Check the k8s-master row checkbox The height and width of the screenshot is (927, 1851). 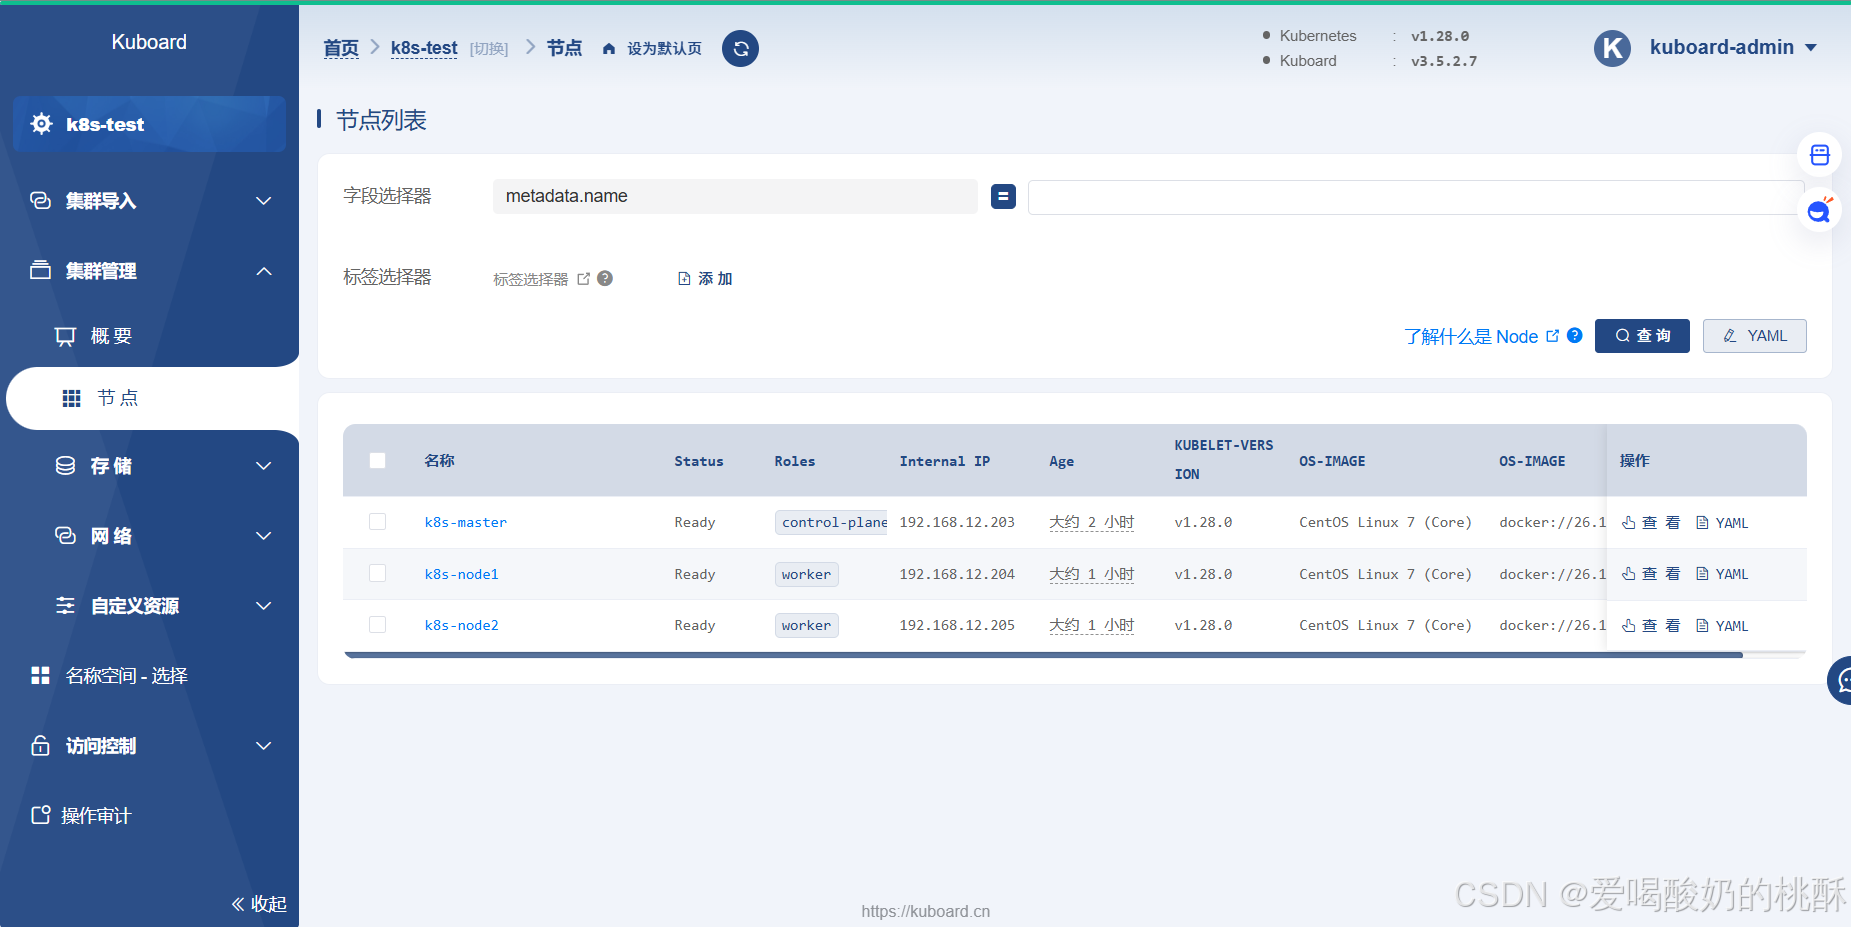click(x=377, y=522)
